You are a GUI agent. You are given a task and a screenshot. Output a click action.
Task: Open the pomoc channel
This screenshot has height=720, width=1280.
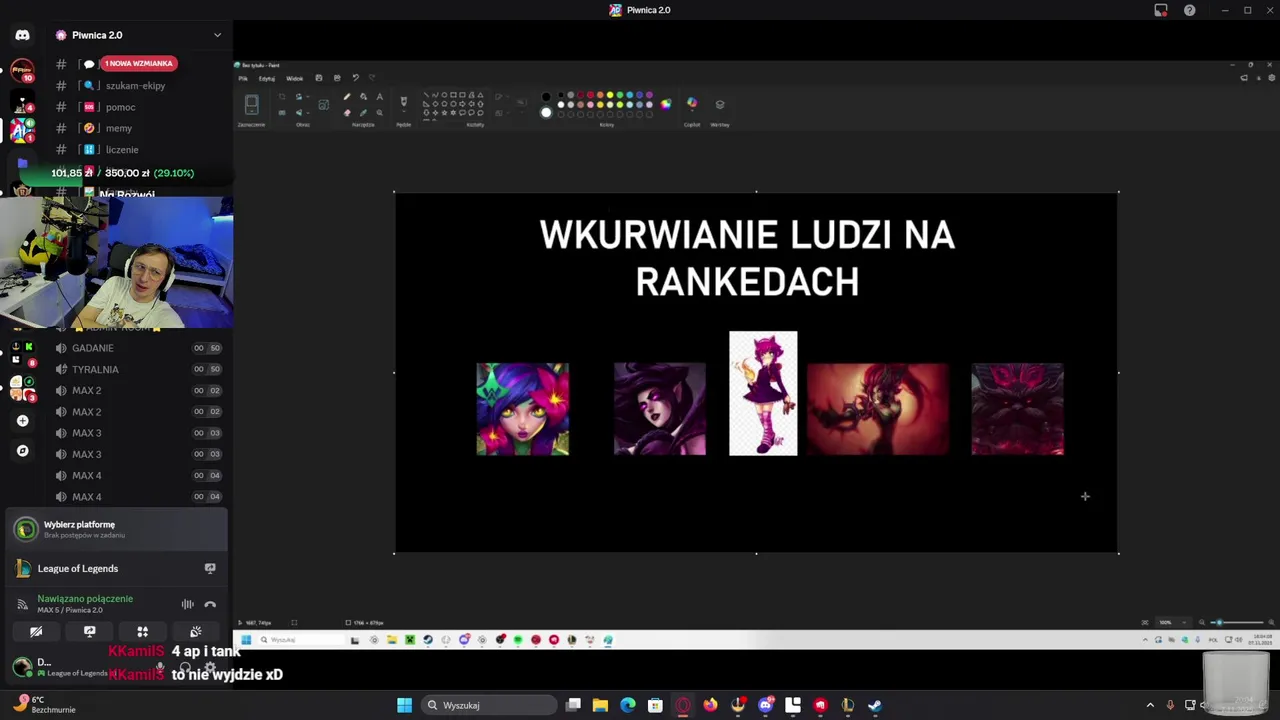pyautogui.click(x=121, y=107)
